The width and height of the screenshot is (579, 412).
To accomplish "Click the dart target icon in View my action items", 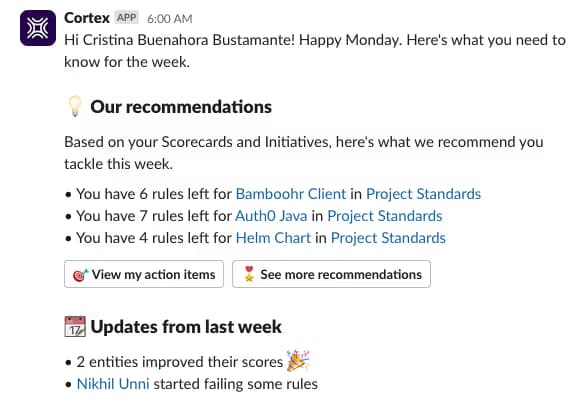I will point(80,275).
